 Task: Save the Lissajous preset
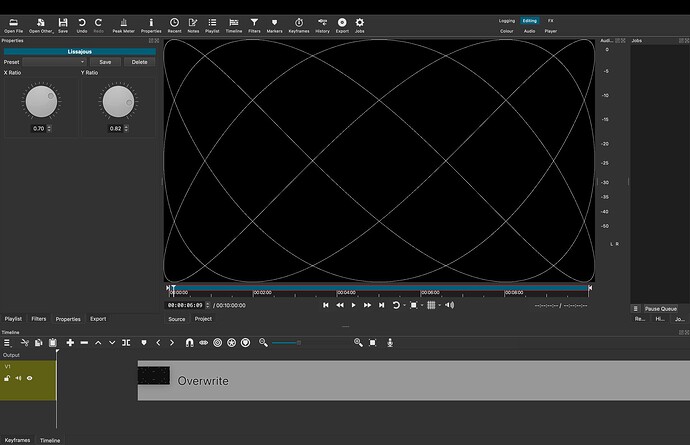tap(105, 62)
